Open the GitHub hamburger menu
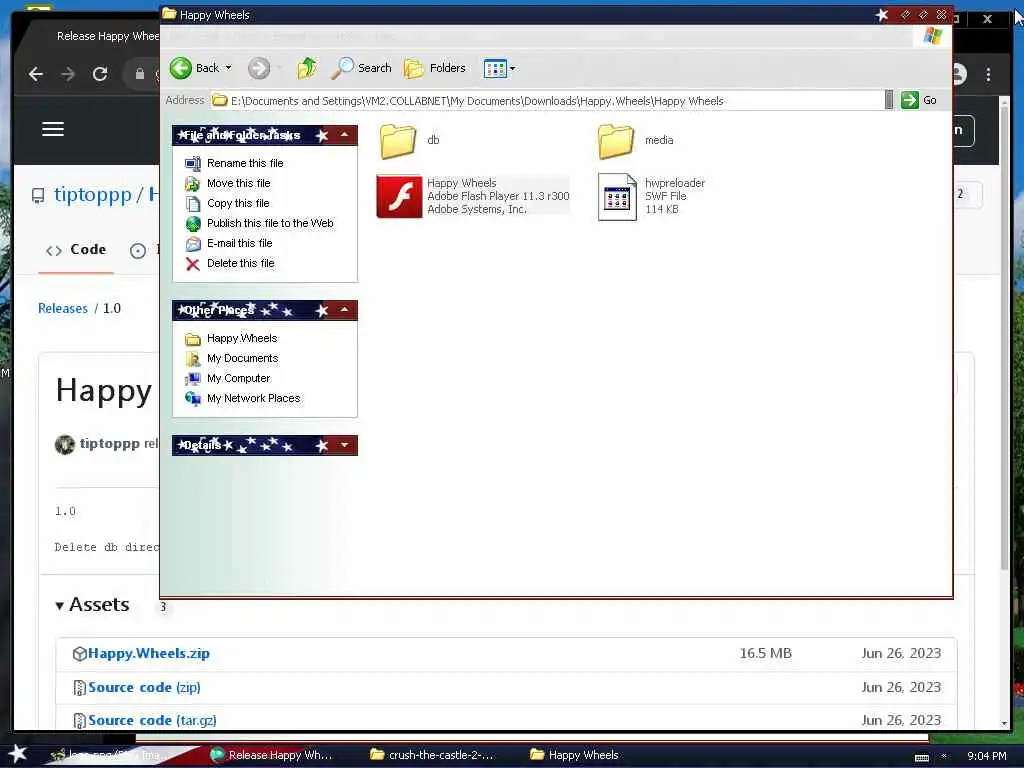The height and width of the screenshot is (768, 1024). click(x=53, y=129)
